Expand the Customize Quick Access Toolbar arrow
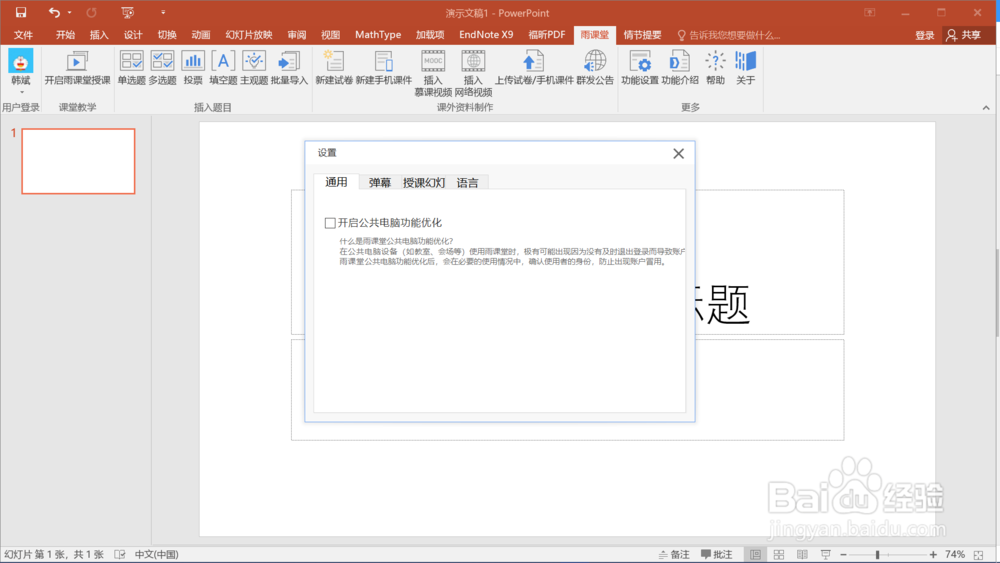Screen dimensions: 1000x563 point(163,12)
